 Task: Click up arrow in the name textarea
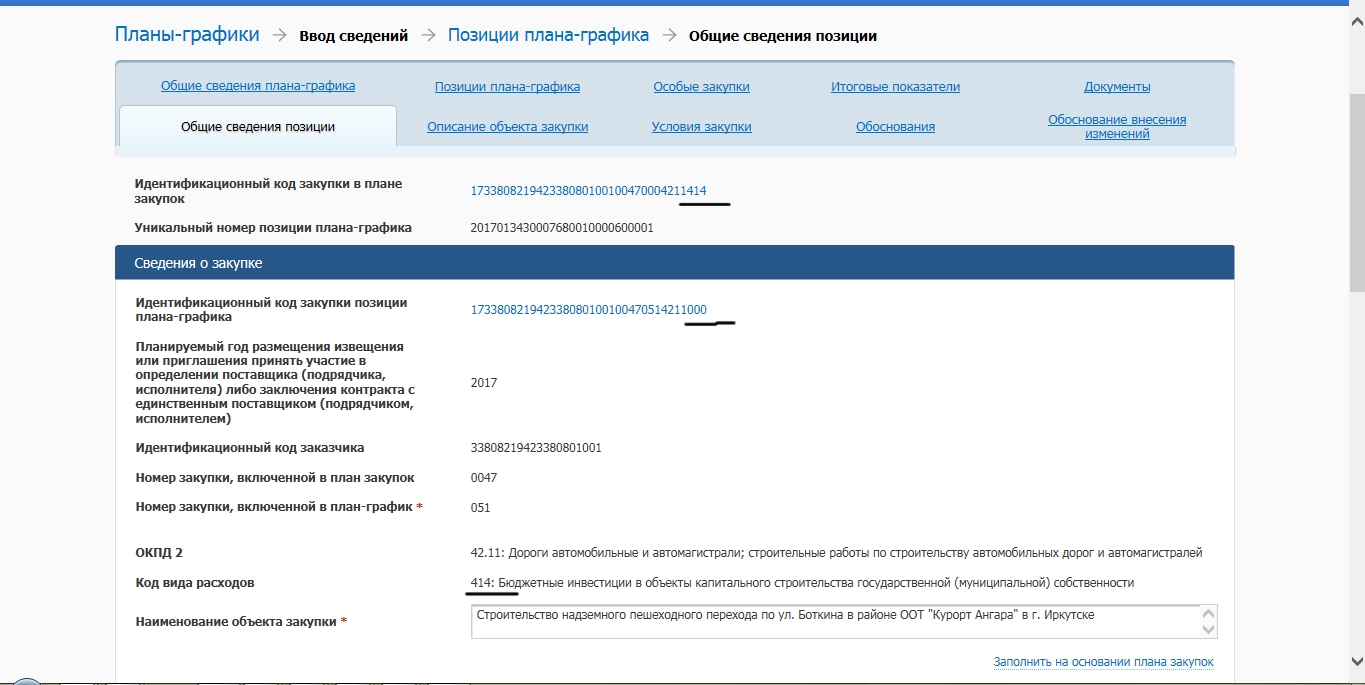pos(1208,613)
